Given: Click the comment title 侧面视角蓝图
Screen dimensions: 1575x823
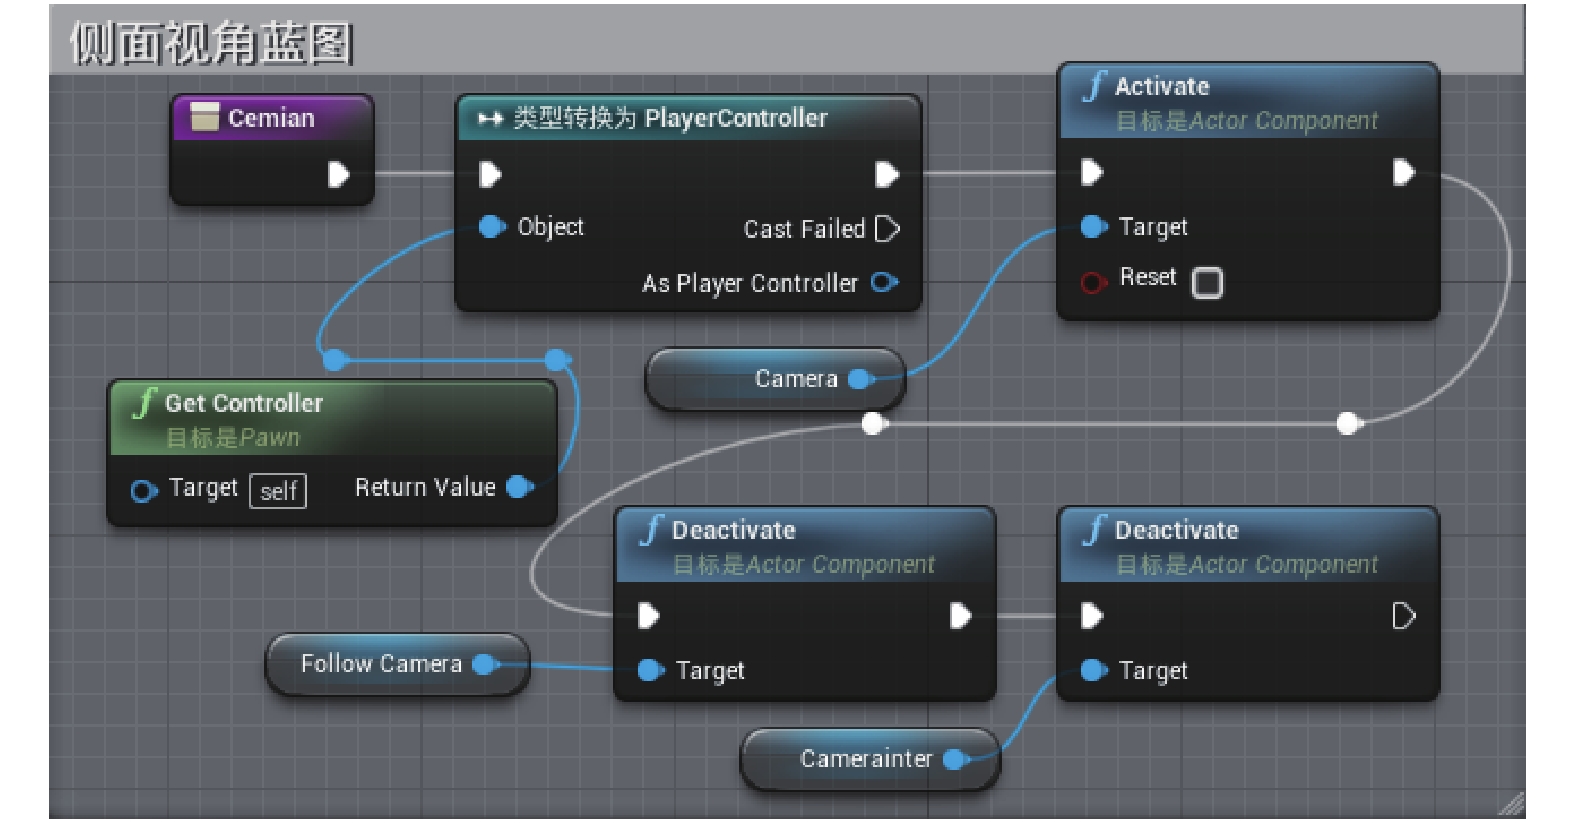Looking at the screenshot, I should pos(211,44).
